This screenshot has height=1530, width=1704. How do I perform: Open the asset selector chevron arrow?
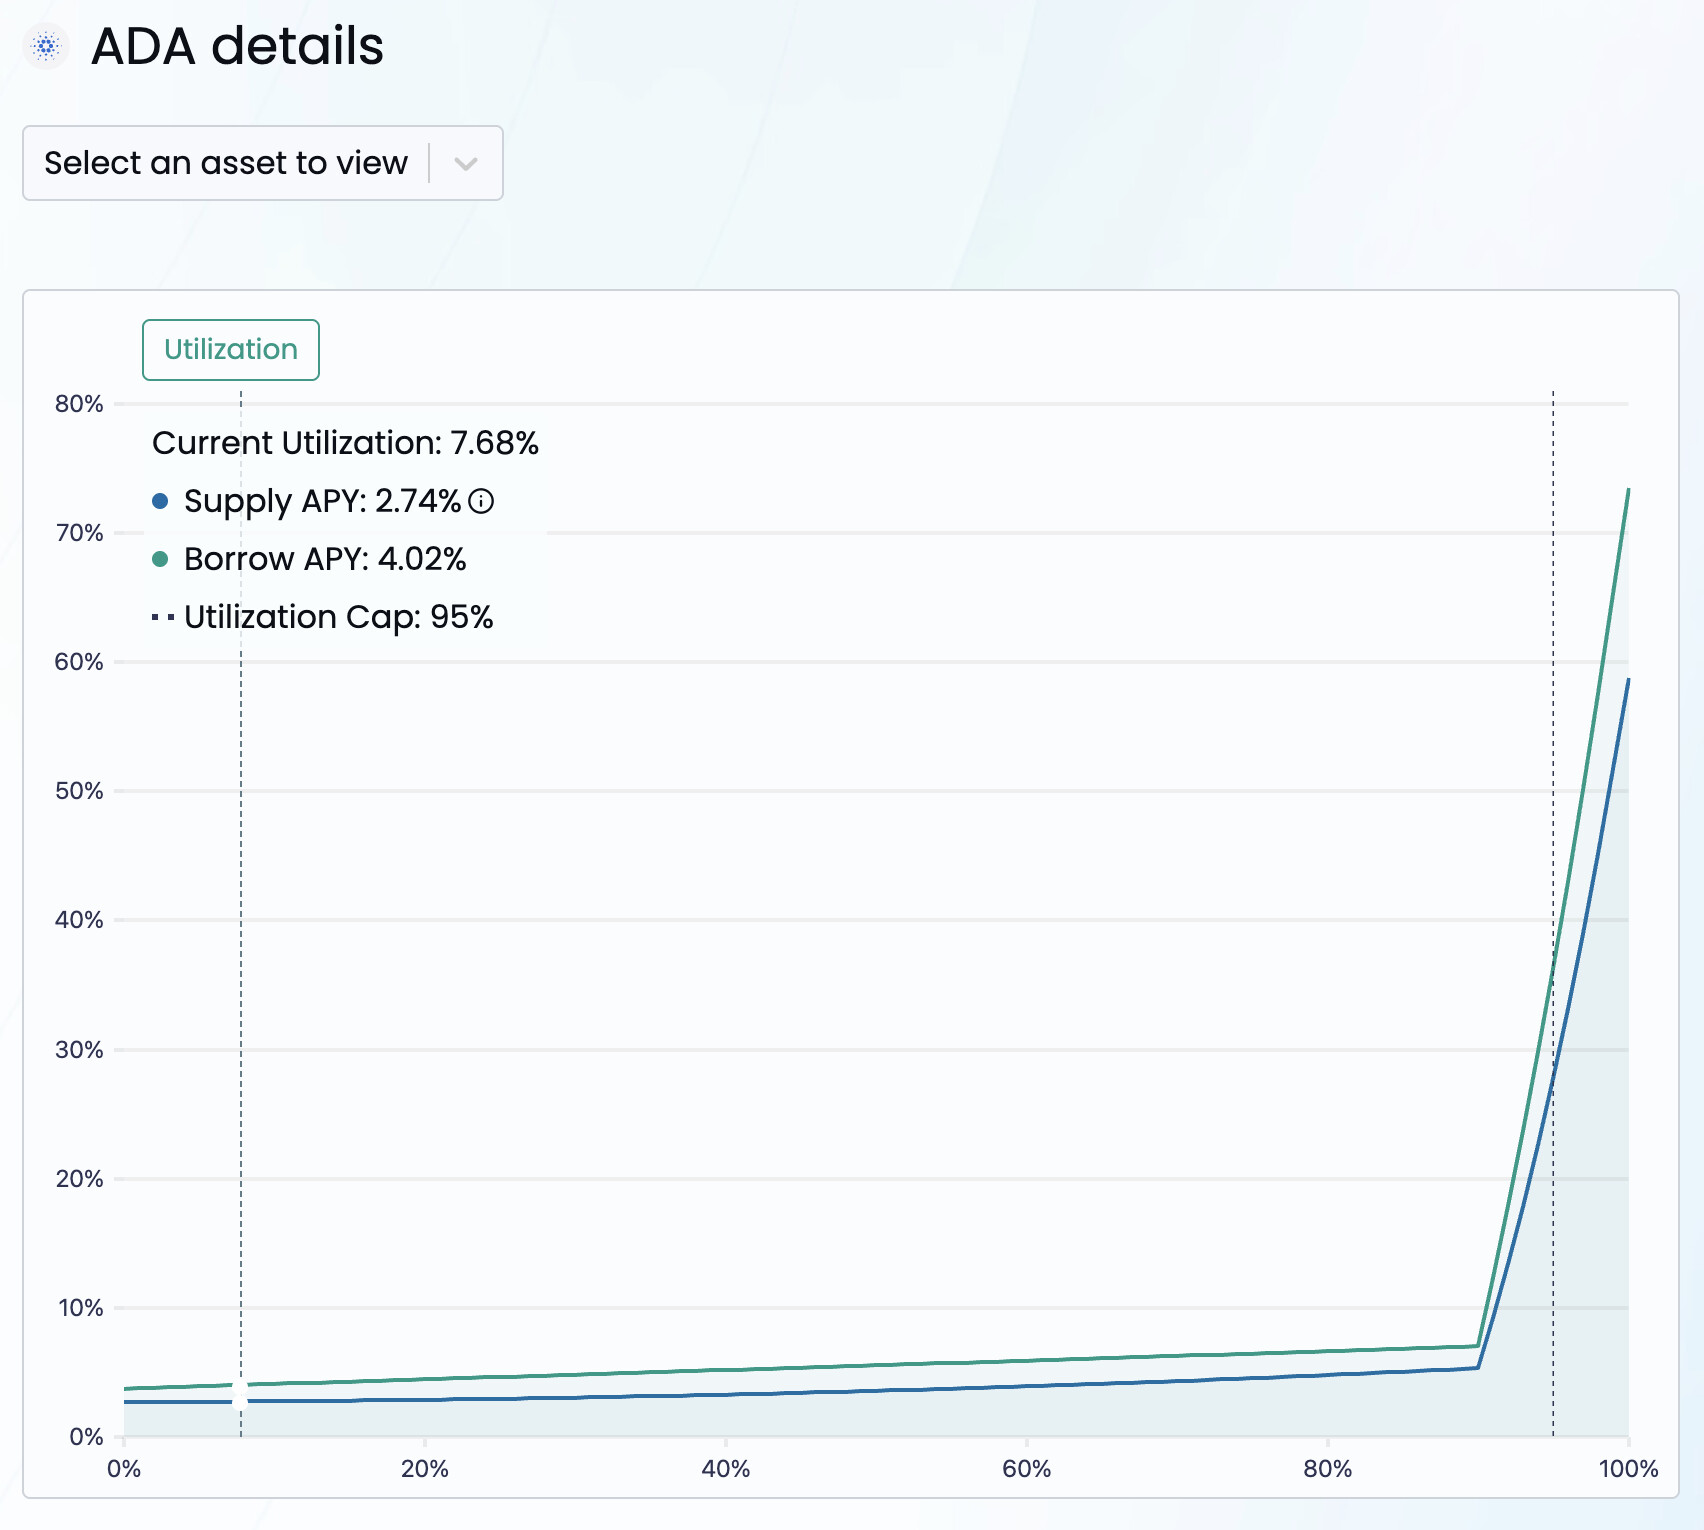point(466,163)
